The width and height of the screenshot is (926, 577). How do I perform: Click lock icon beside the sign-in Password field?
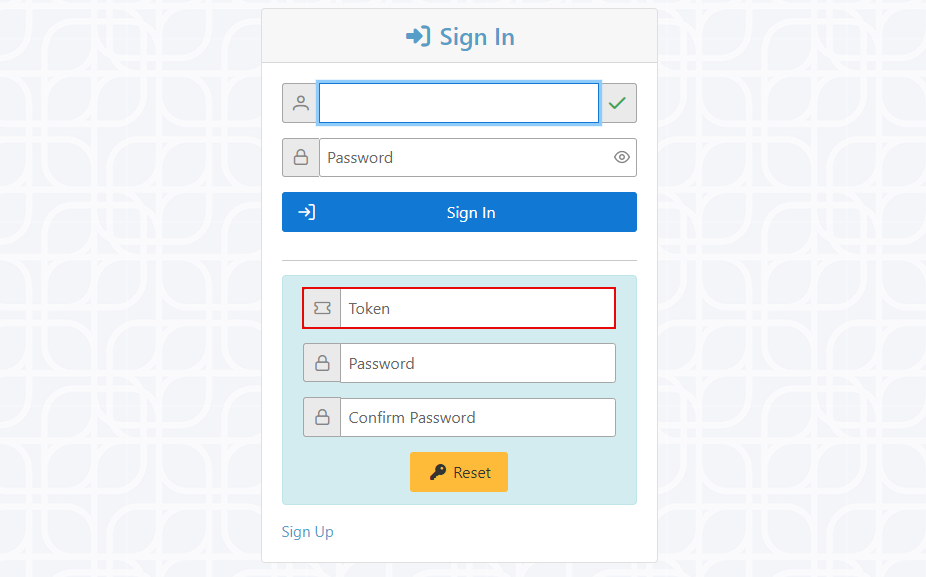300,157
